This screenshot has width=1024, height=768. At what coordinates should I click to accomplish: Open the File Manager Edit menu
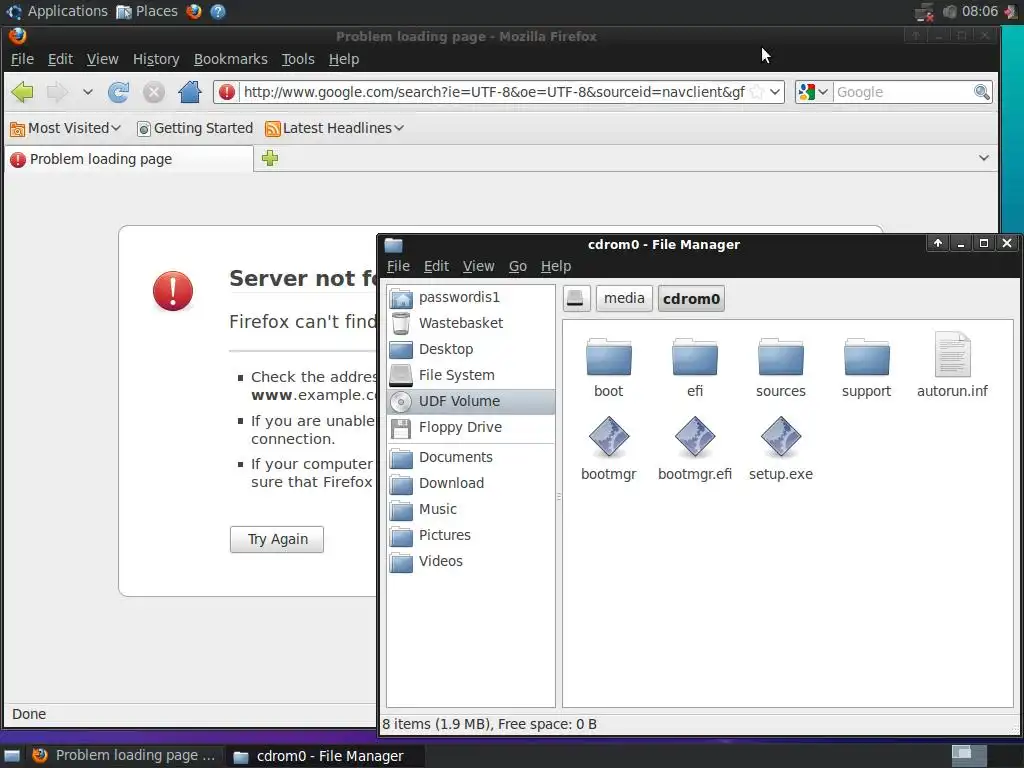436,266
